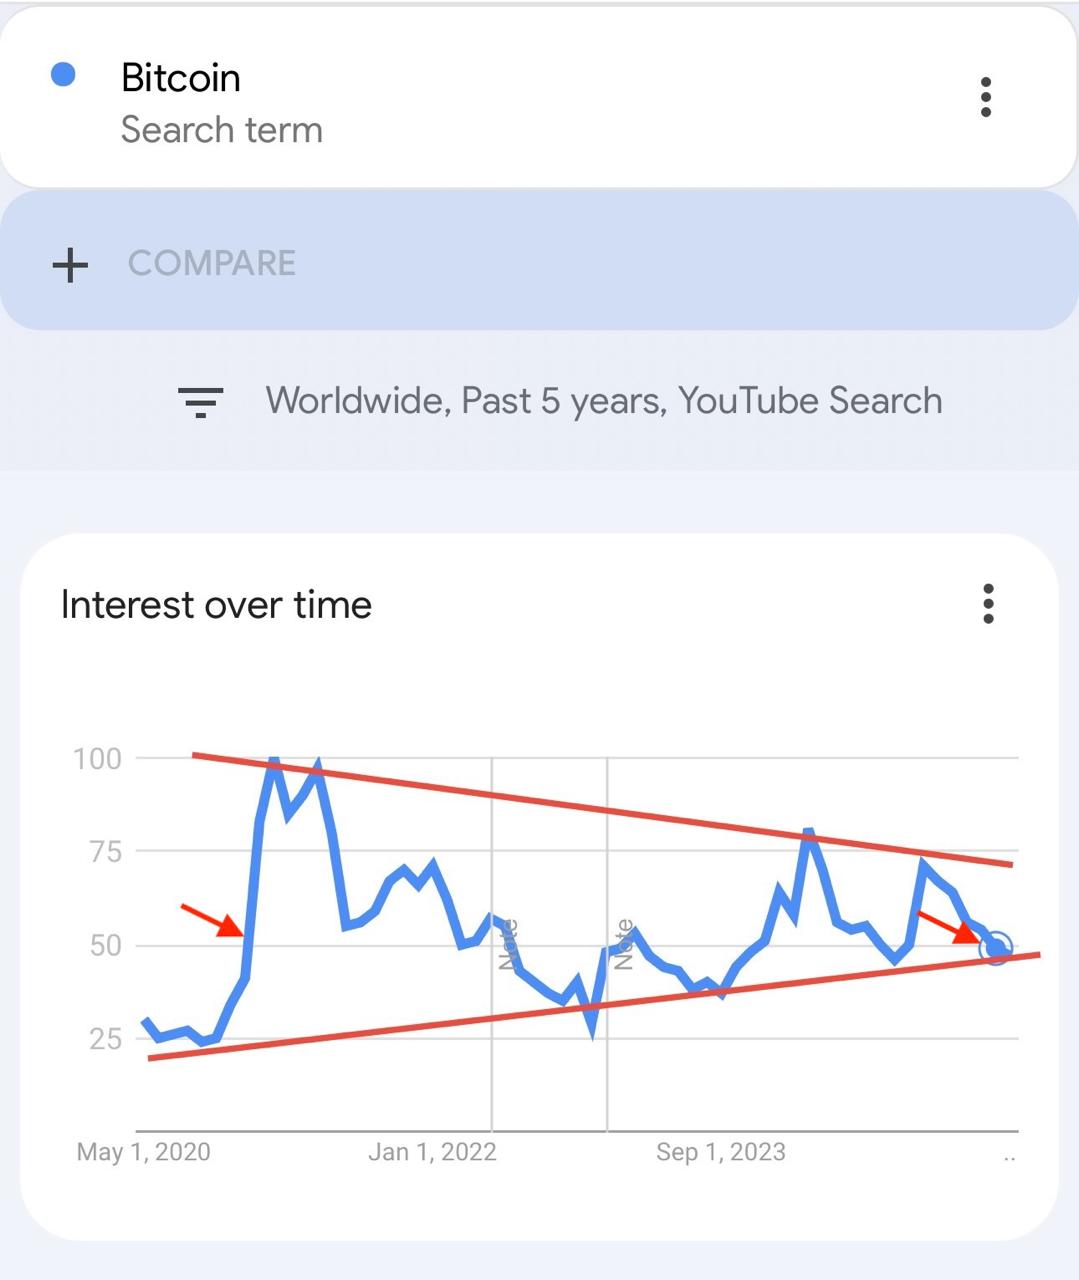Click the 50 value axis label
Viewport: 1079px width, 1280px height.
tap(106, 946)
